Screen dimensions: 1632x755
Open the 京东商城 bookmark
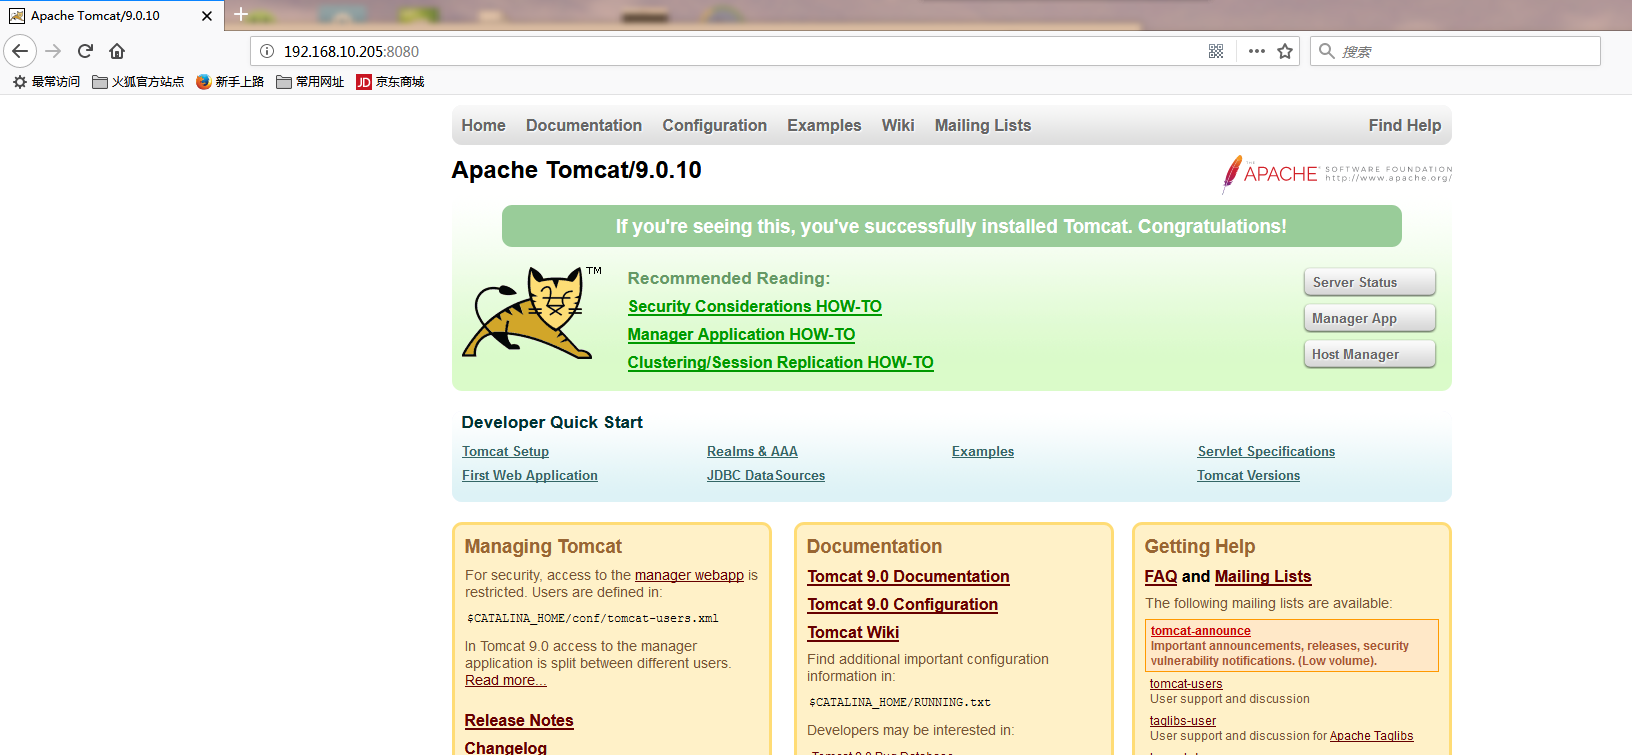click(x=390, y=82)
